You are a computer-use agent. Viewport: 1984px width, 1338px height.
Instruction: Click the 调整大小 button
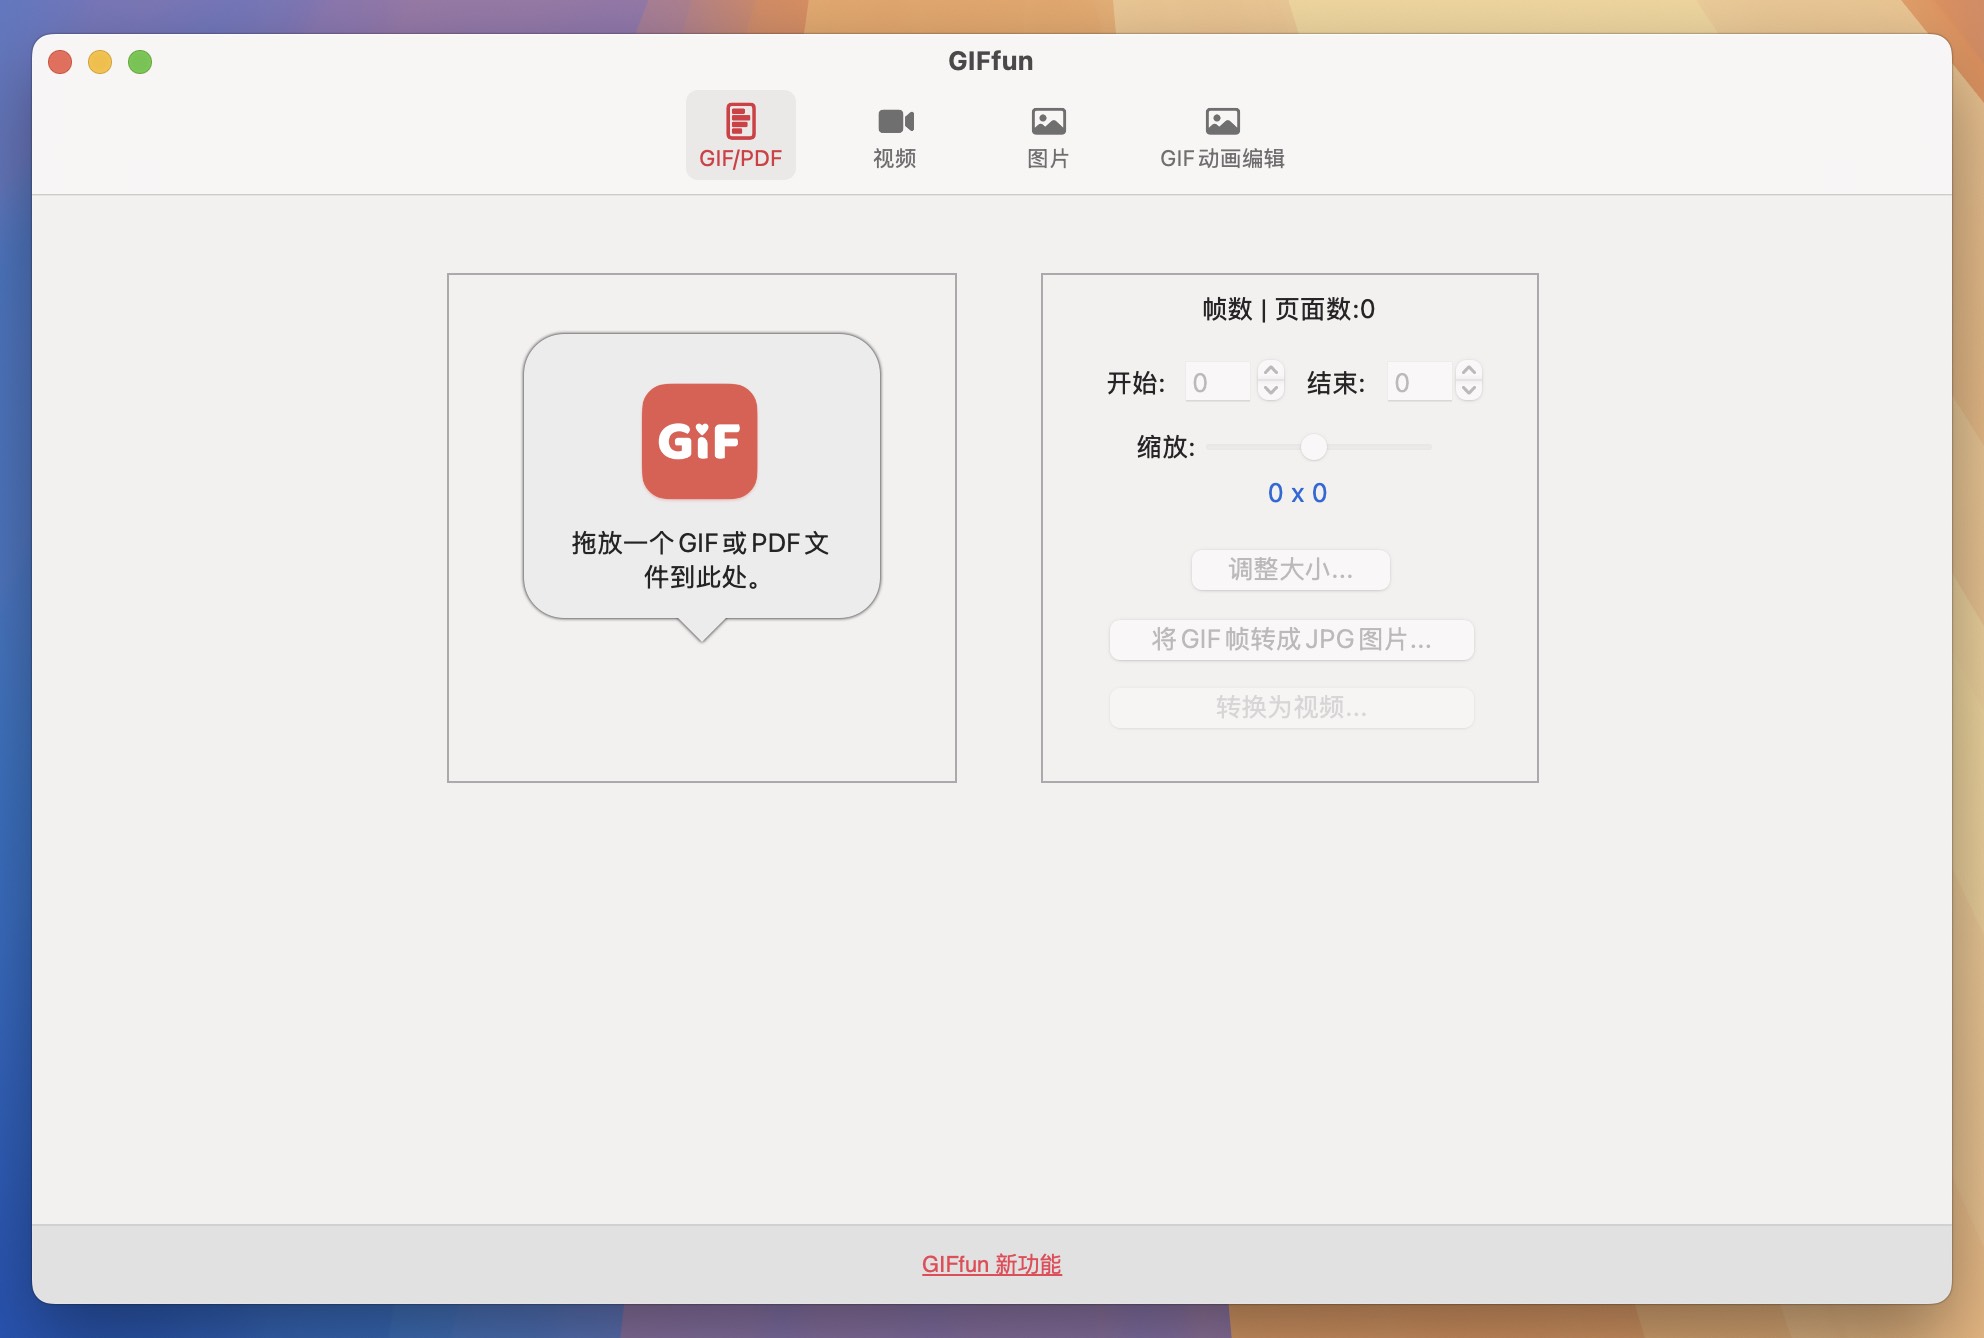coord(1290,569)
